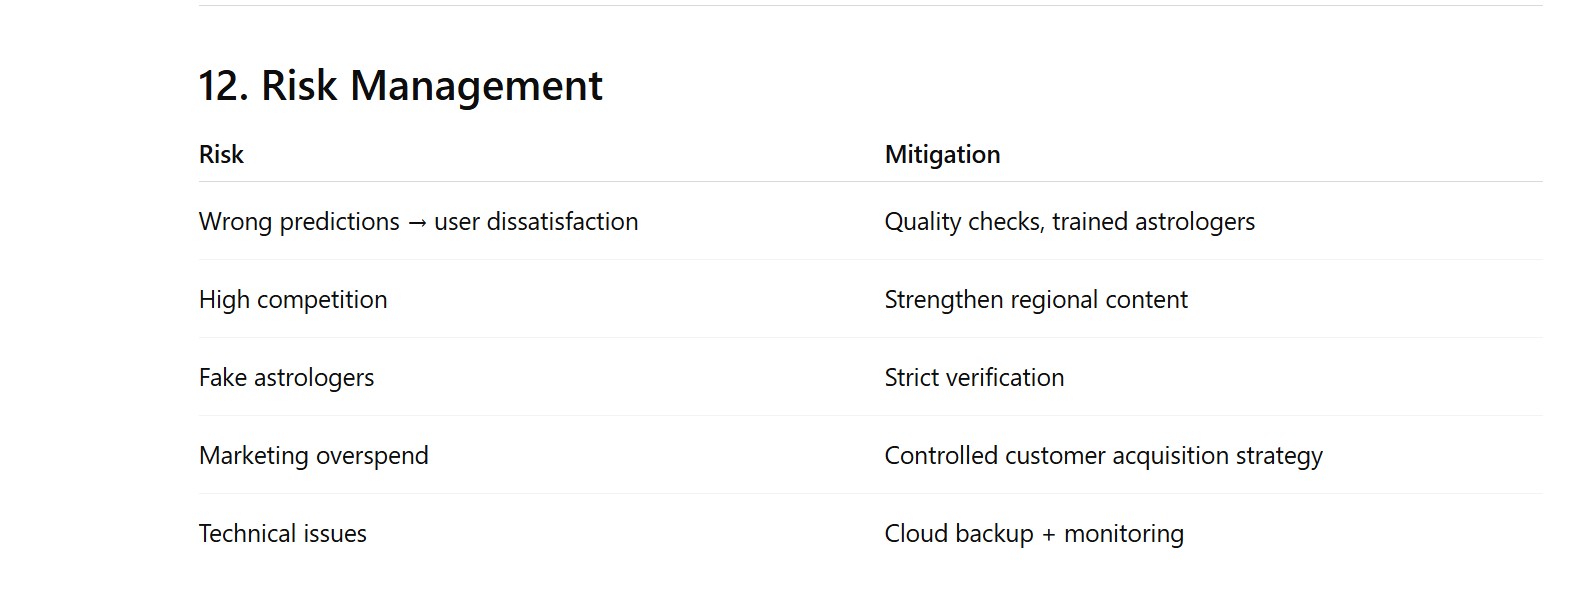Click the word 'monitoring' in the last row
This screenshot has height=613, width=1583.
click(x=1123, y=534)
